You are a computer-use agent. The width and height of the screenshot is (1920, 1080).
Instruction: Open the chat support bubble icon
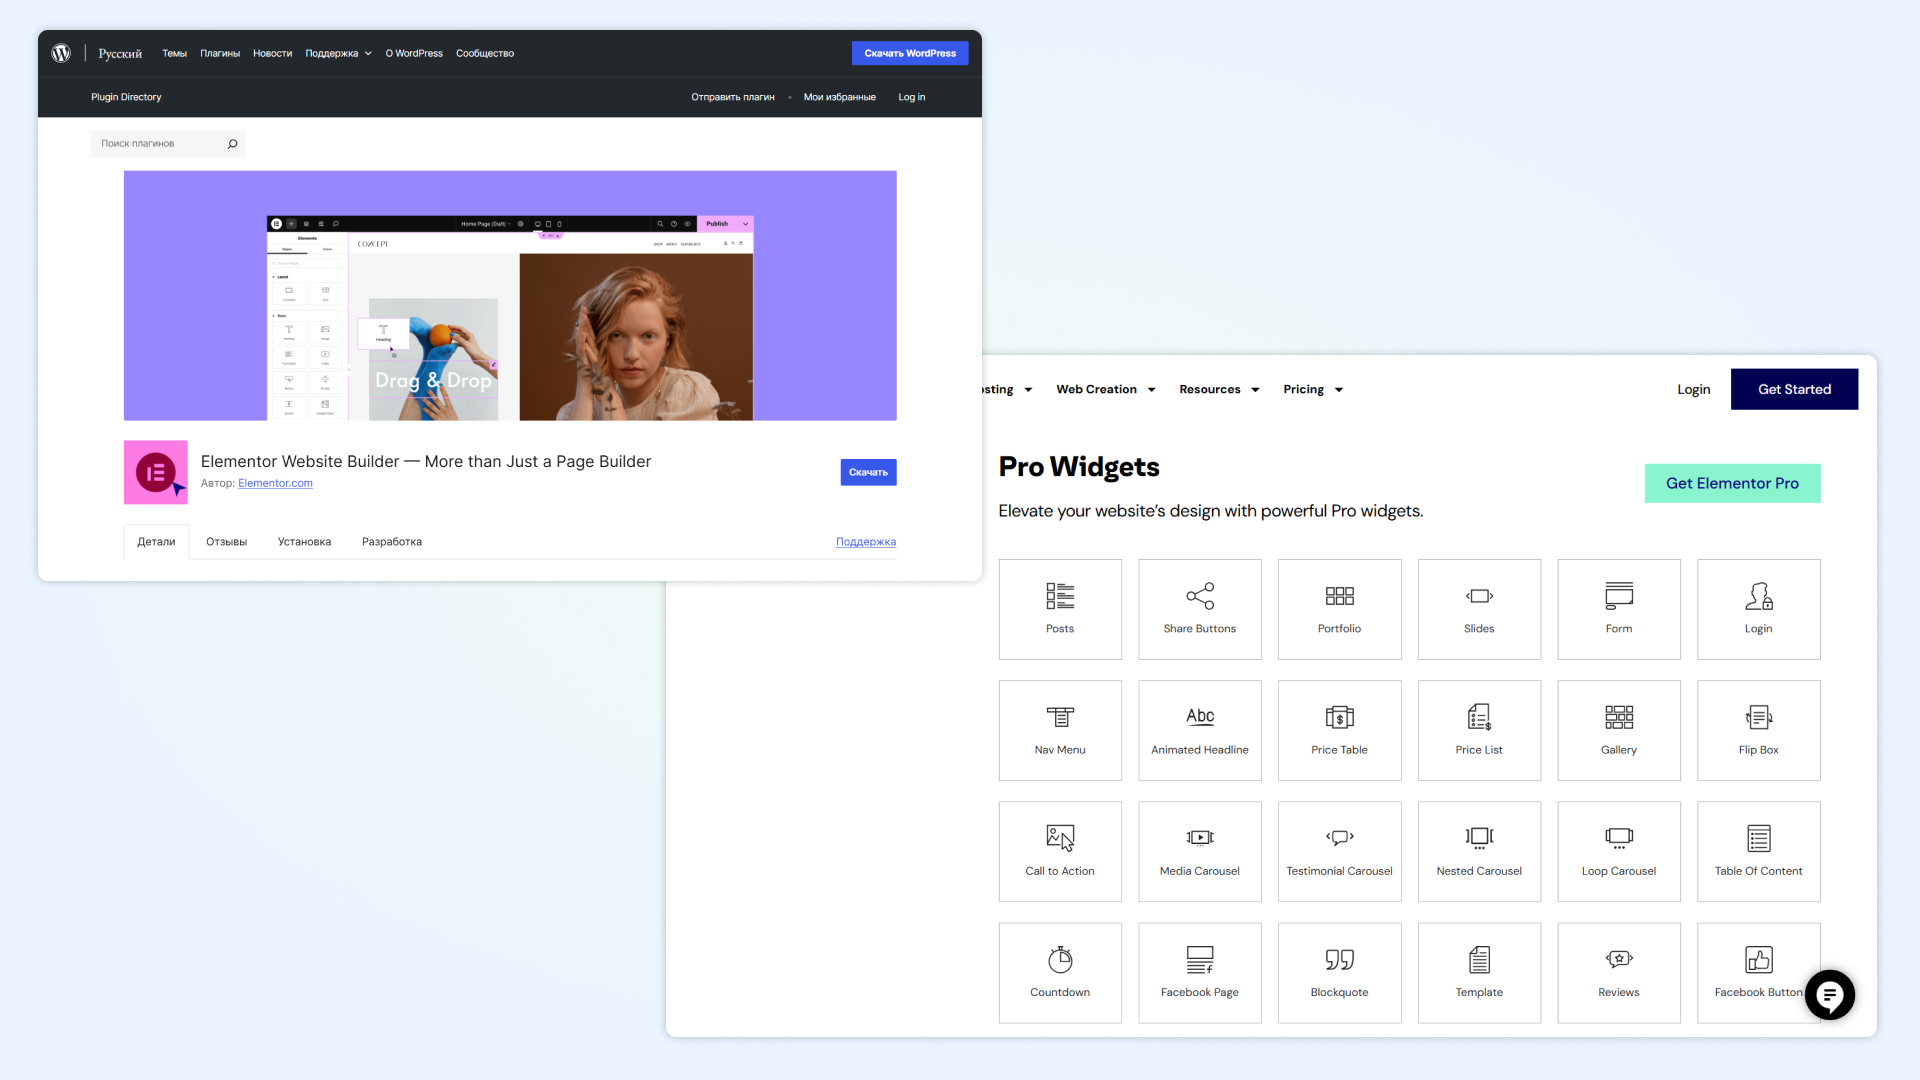pos(1830,995)
